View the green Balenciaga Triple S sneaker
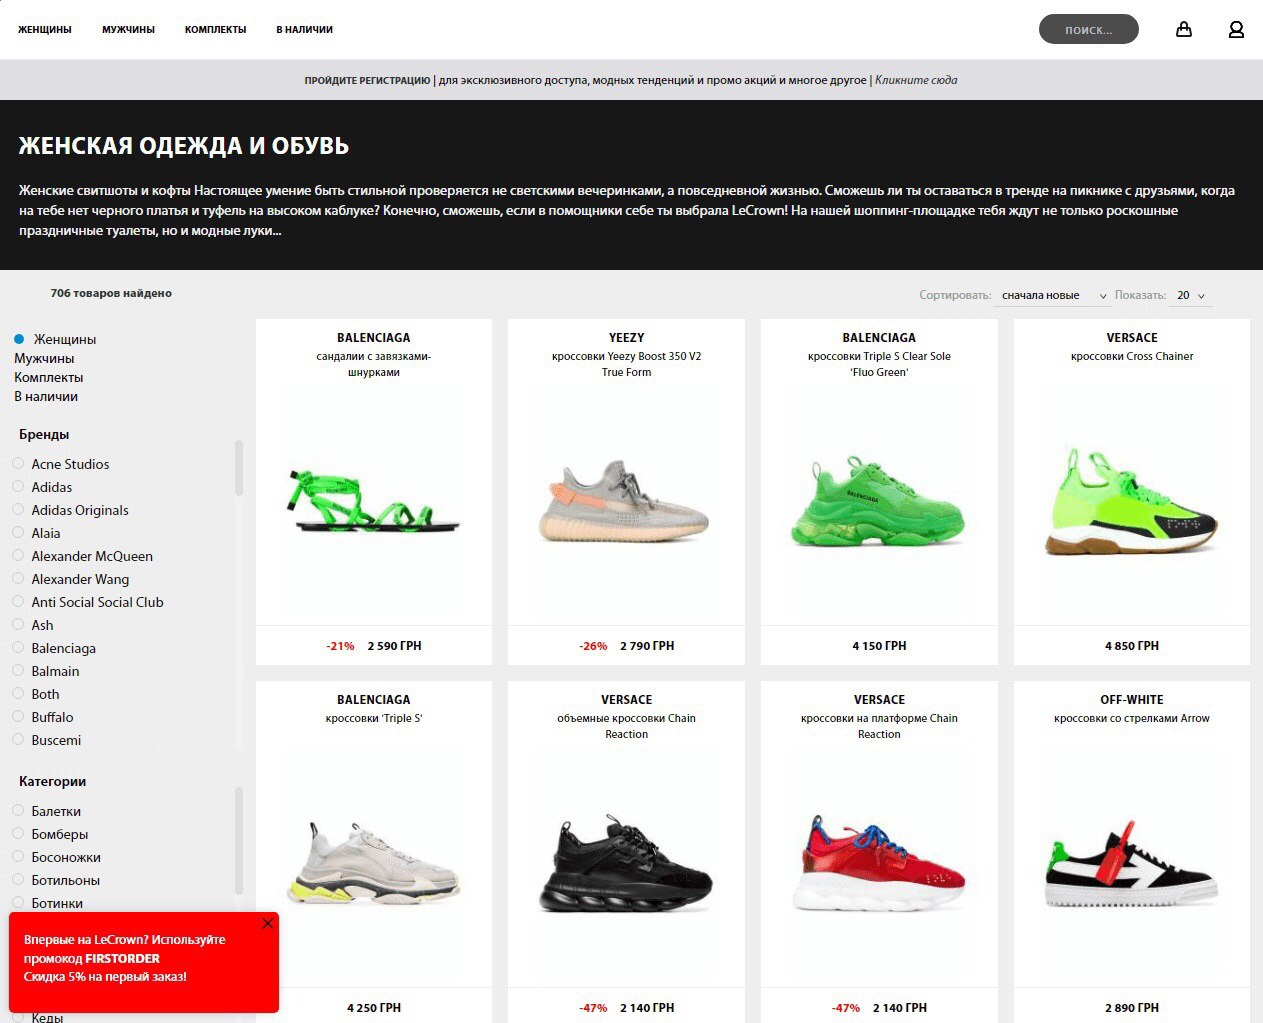The height and width of the screenshot is (1023, 1263). click(879, 500)
